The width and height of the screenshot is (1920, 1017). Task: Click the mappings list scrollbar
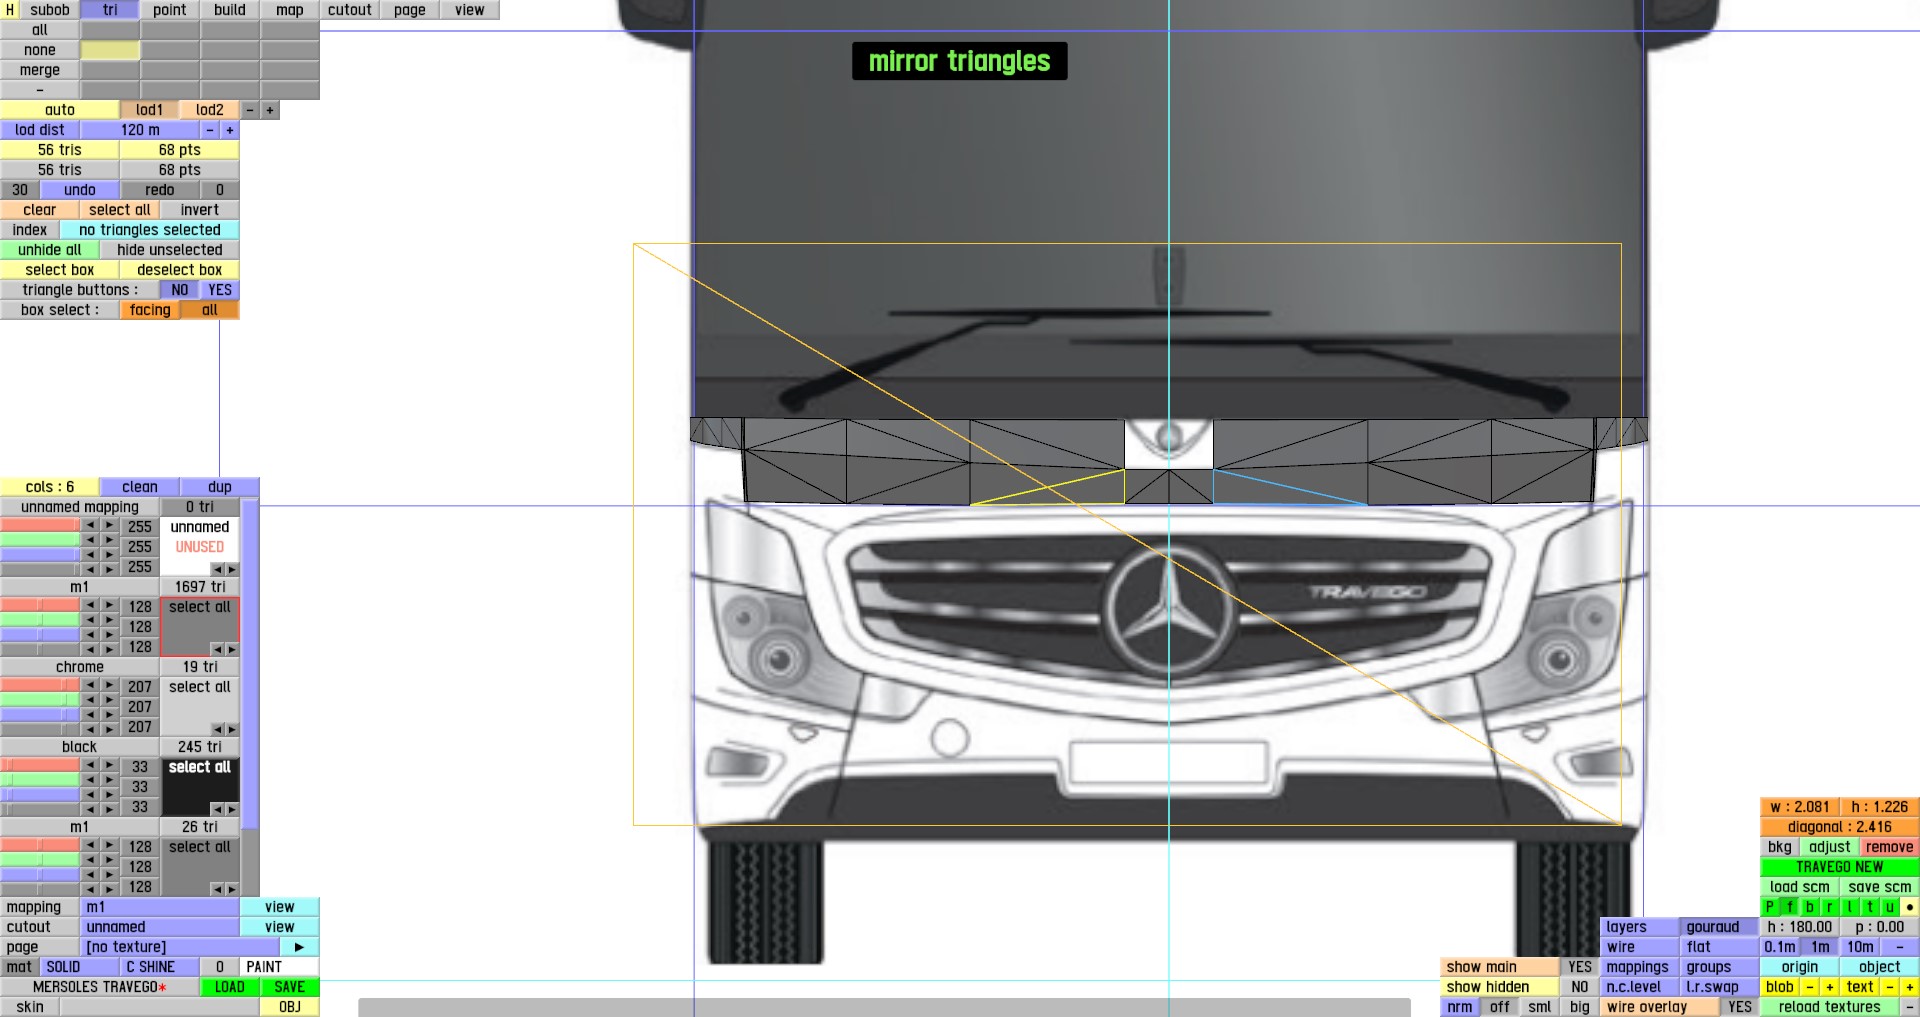[x=250, y=665]
